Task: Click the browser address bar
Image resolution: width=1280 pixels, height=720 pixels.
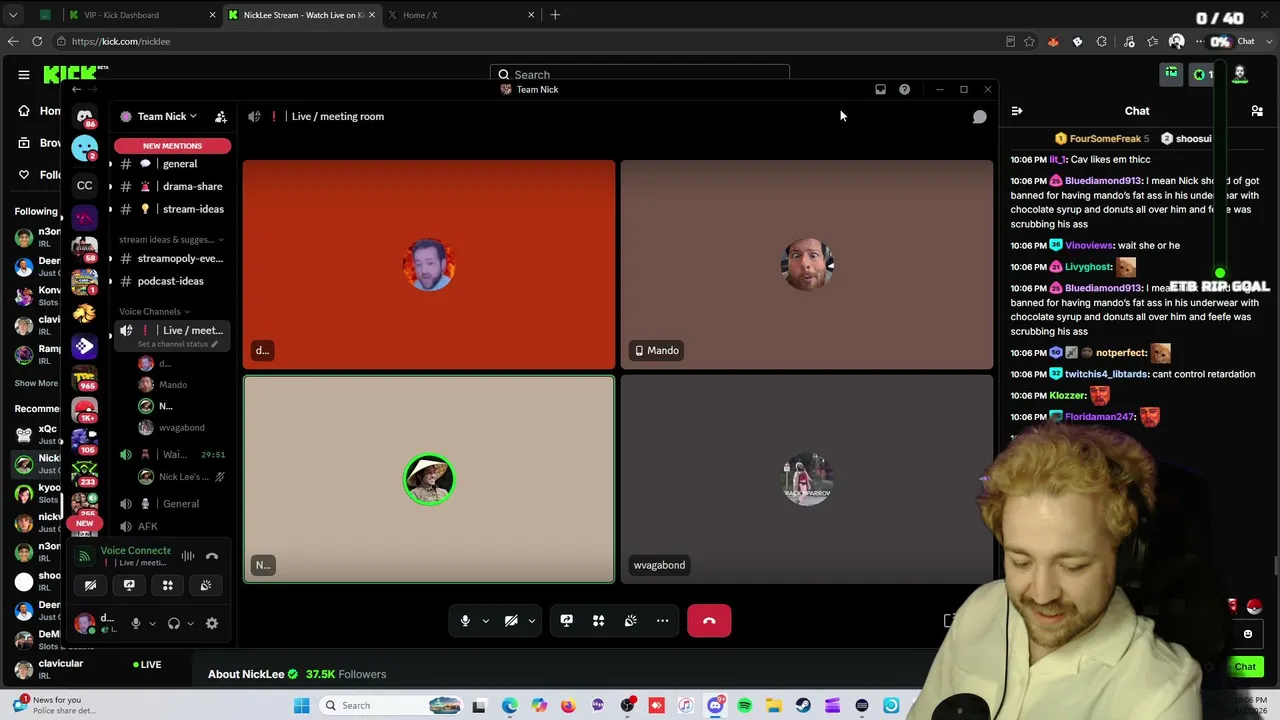Action: tap(530, 42)
